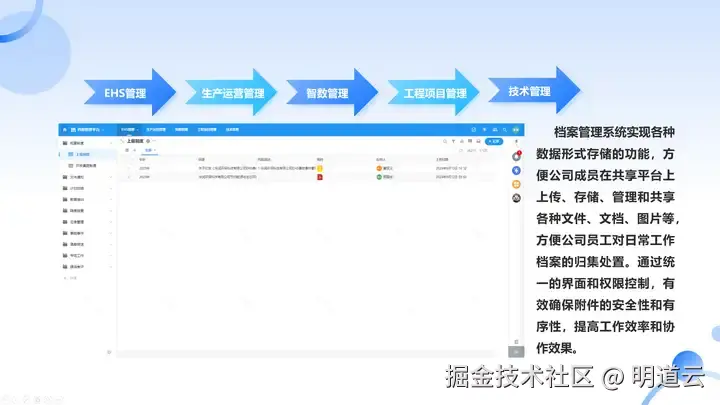Open the yellow attachment file icon in the first row
720x405 pixels.
pyautogui.click(x=320, y=169)
